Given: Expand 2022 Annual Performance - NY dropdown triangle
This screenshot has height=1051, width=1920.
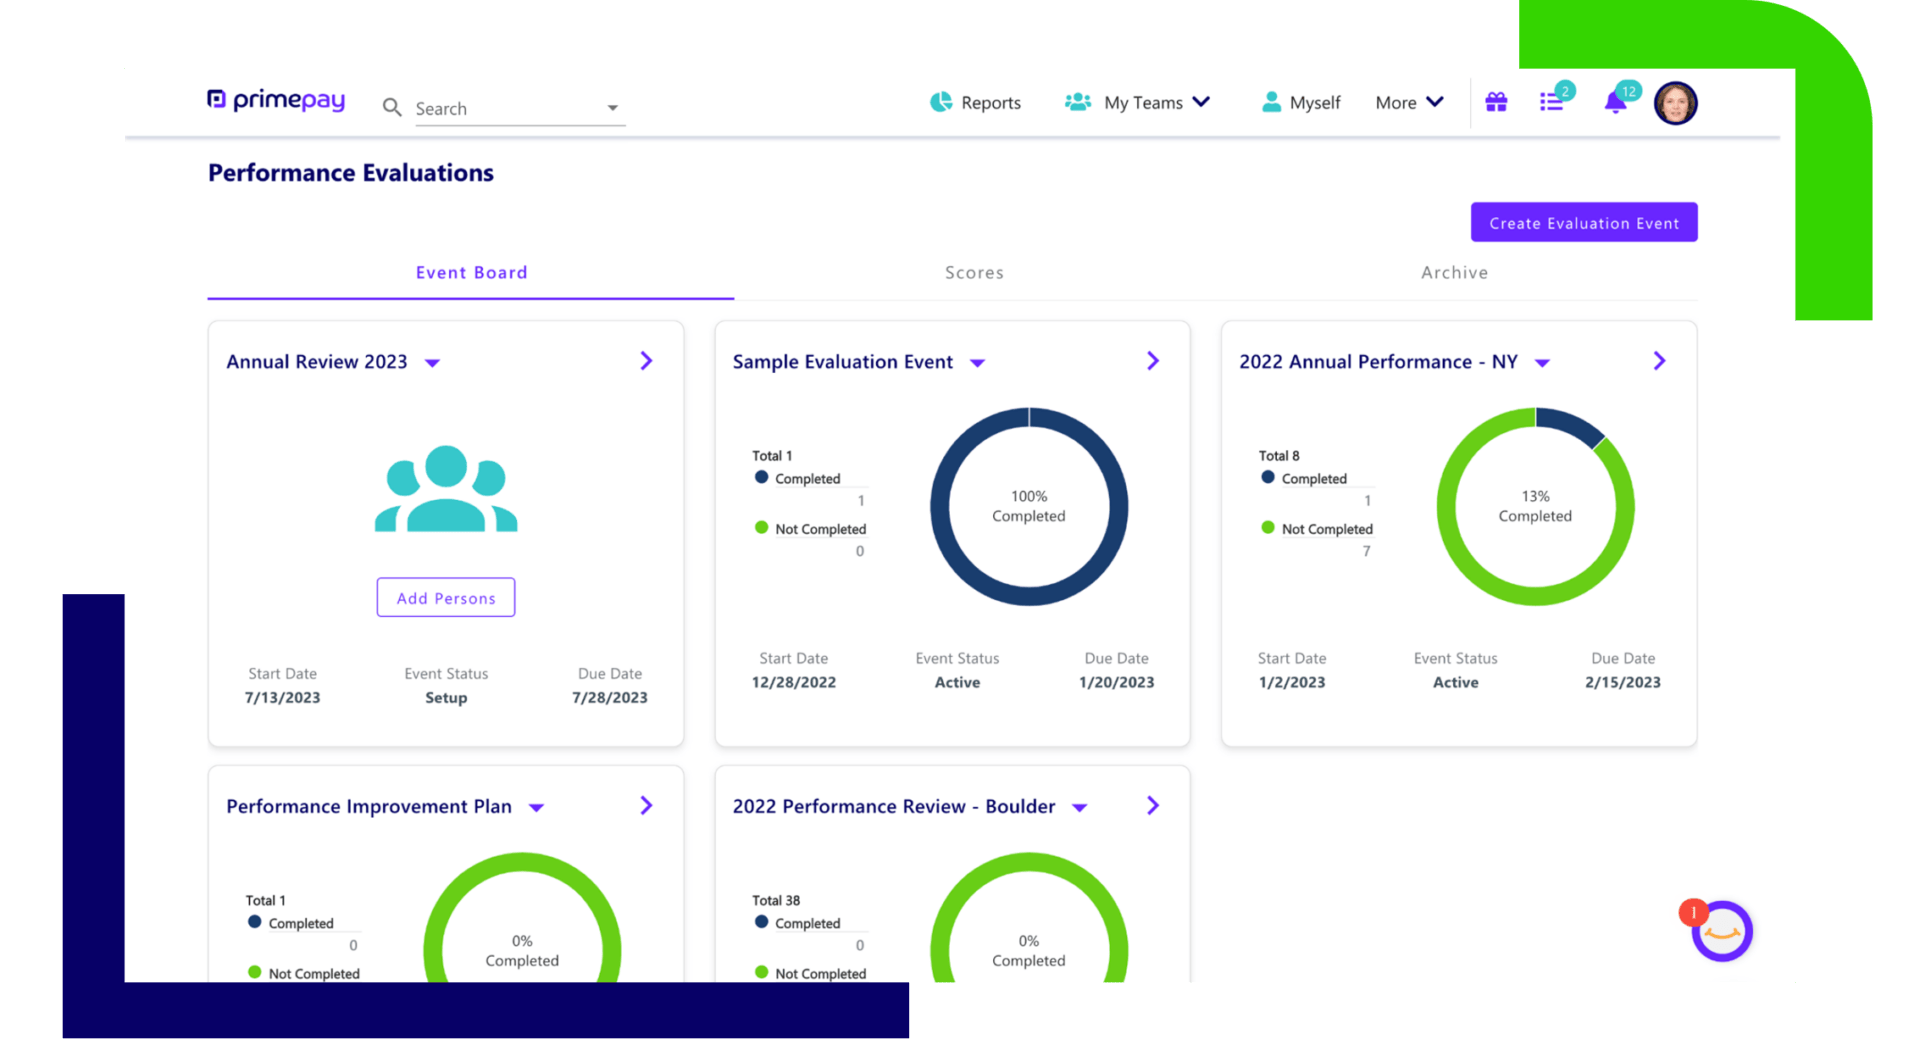Looking at the screenshot, I should click(1543, 363).
